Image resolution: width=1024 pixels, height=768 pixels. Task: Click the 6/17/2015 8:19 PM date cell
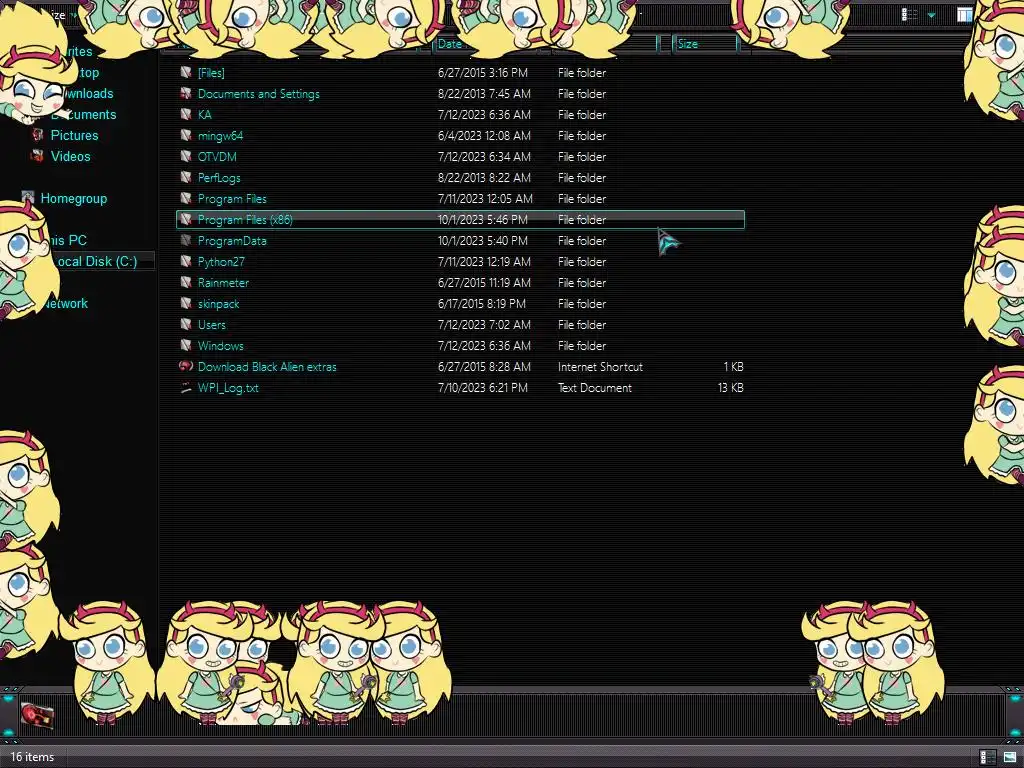click(x=481, y=304)
